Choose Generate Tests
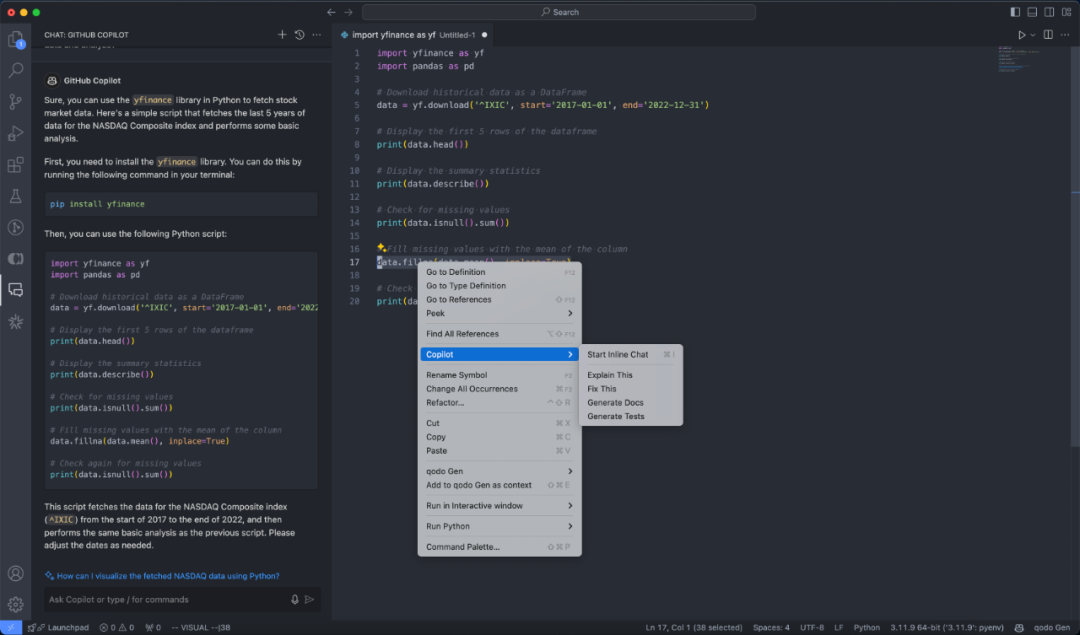 pyautogui.click(x=631, y=417)
